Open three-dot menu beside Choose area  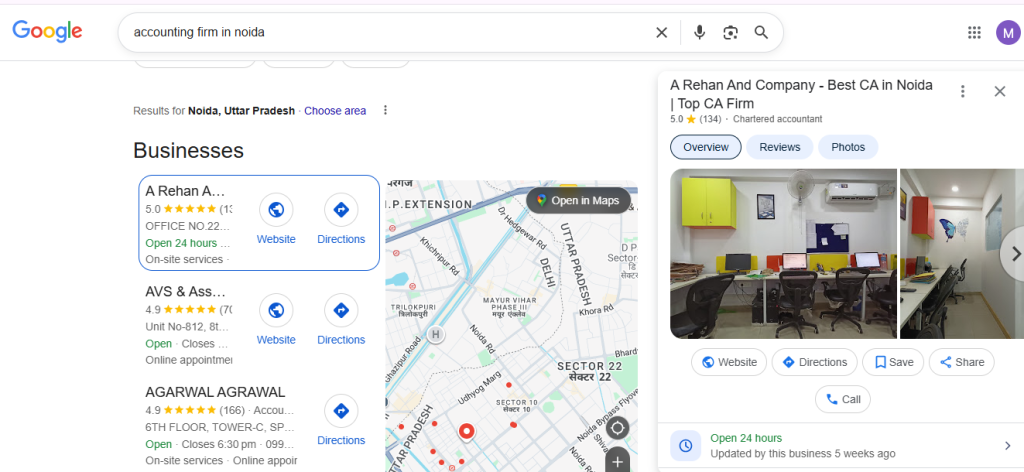[385, 110]
